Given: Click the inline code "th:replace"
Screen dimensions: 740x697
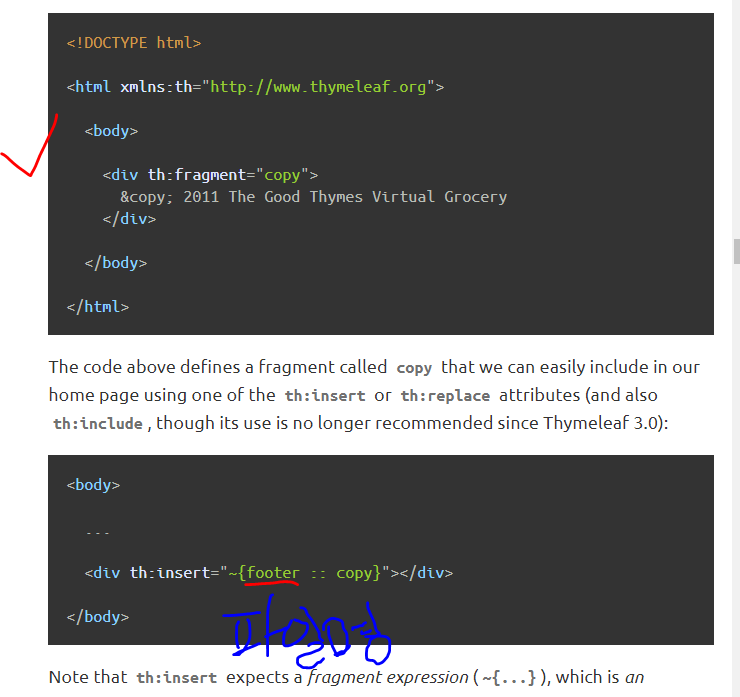Looking at the screenshot, I should pyautogui.click(x=445, y=395).
